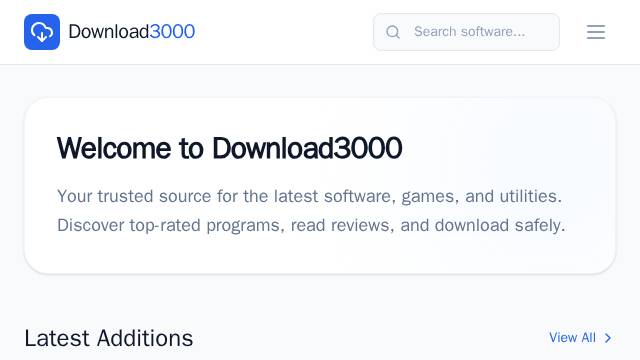Click the chevron arrow beside View All
The width and height of the screenshot is (640, 360).
(608, 338)
